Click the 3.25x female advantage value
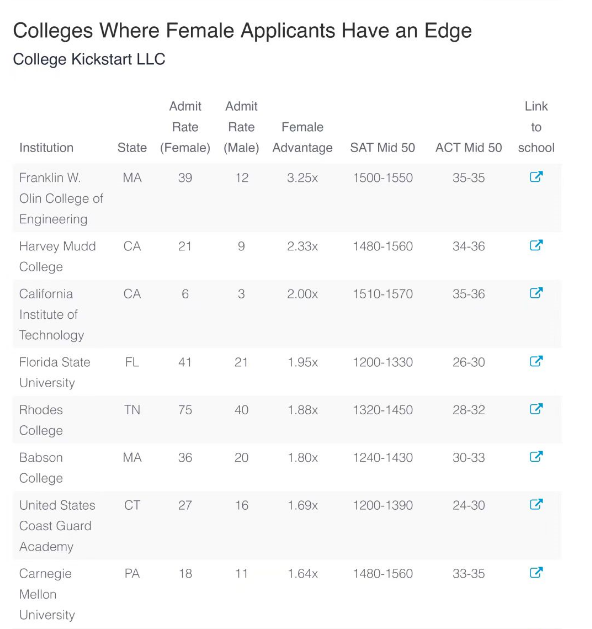This screenshot has width=592, height=629. (x=302, y=178)
